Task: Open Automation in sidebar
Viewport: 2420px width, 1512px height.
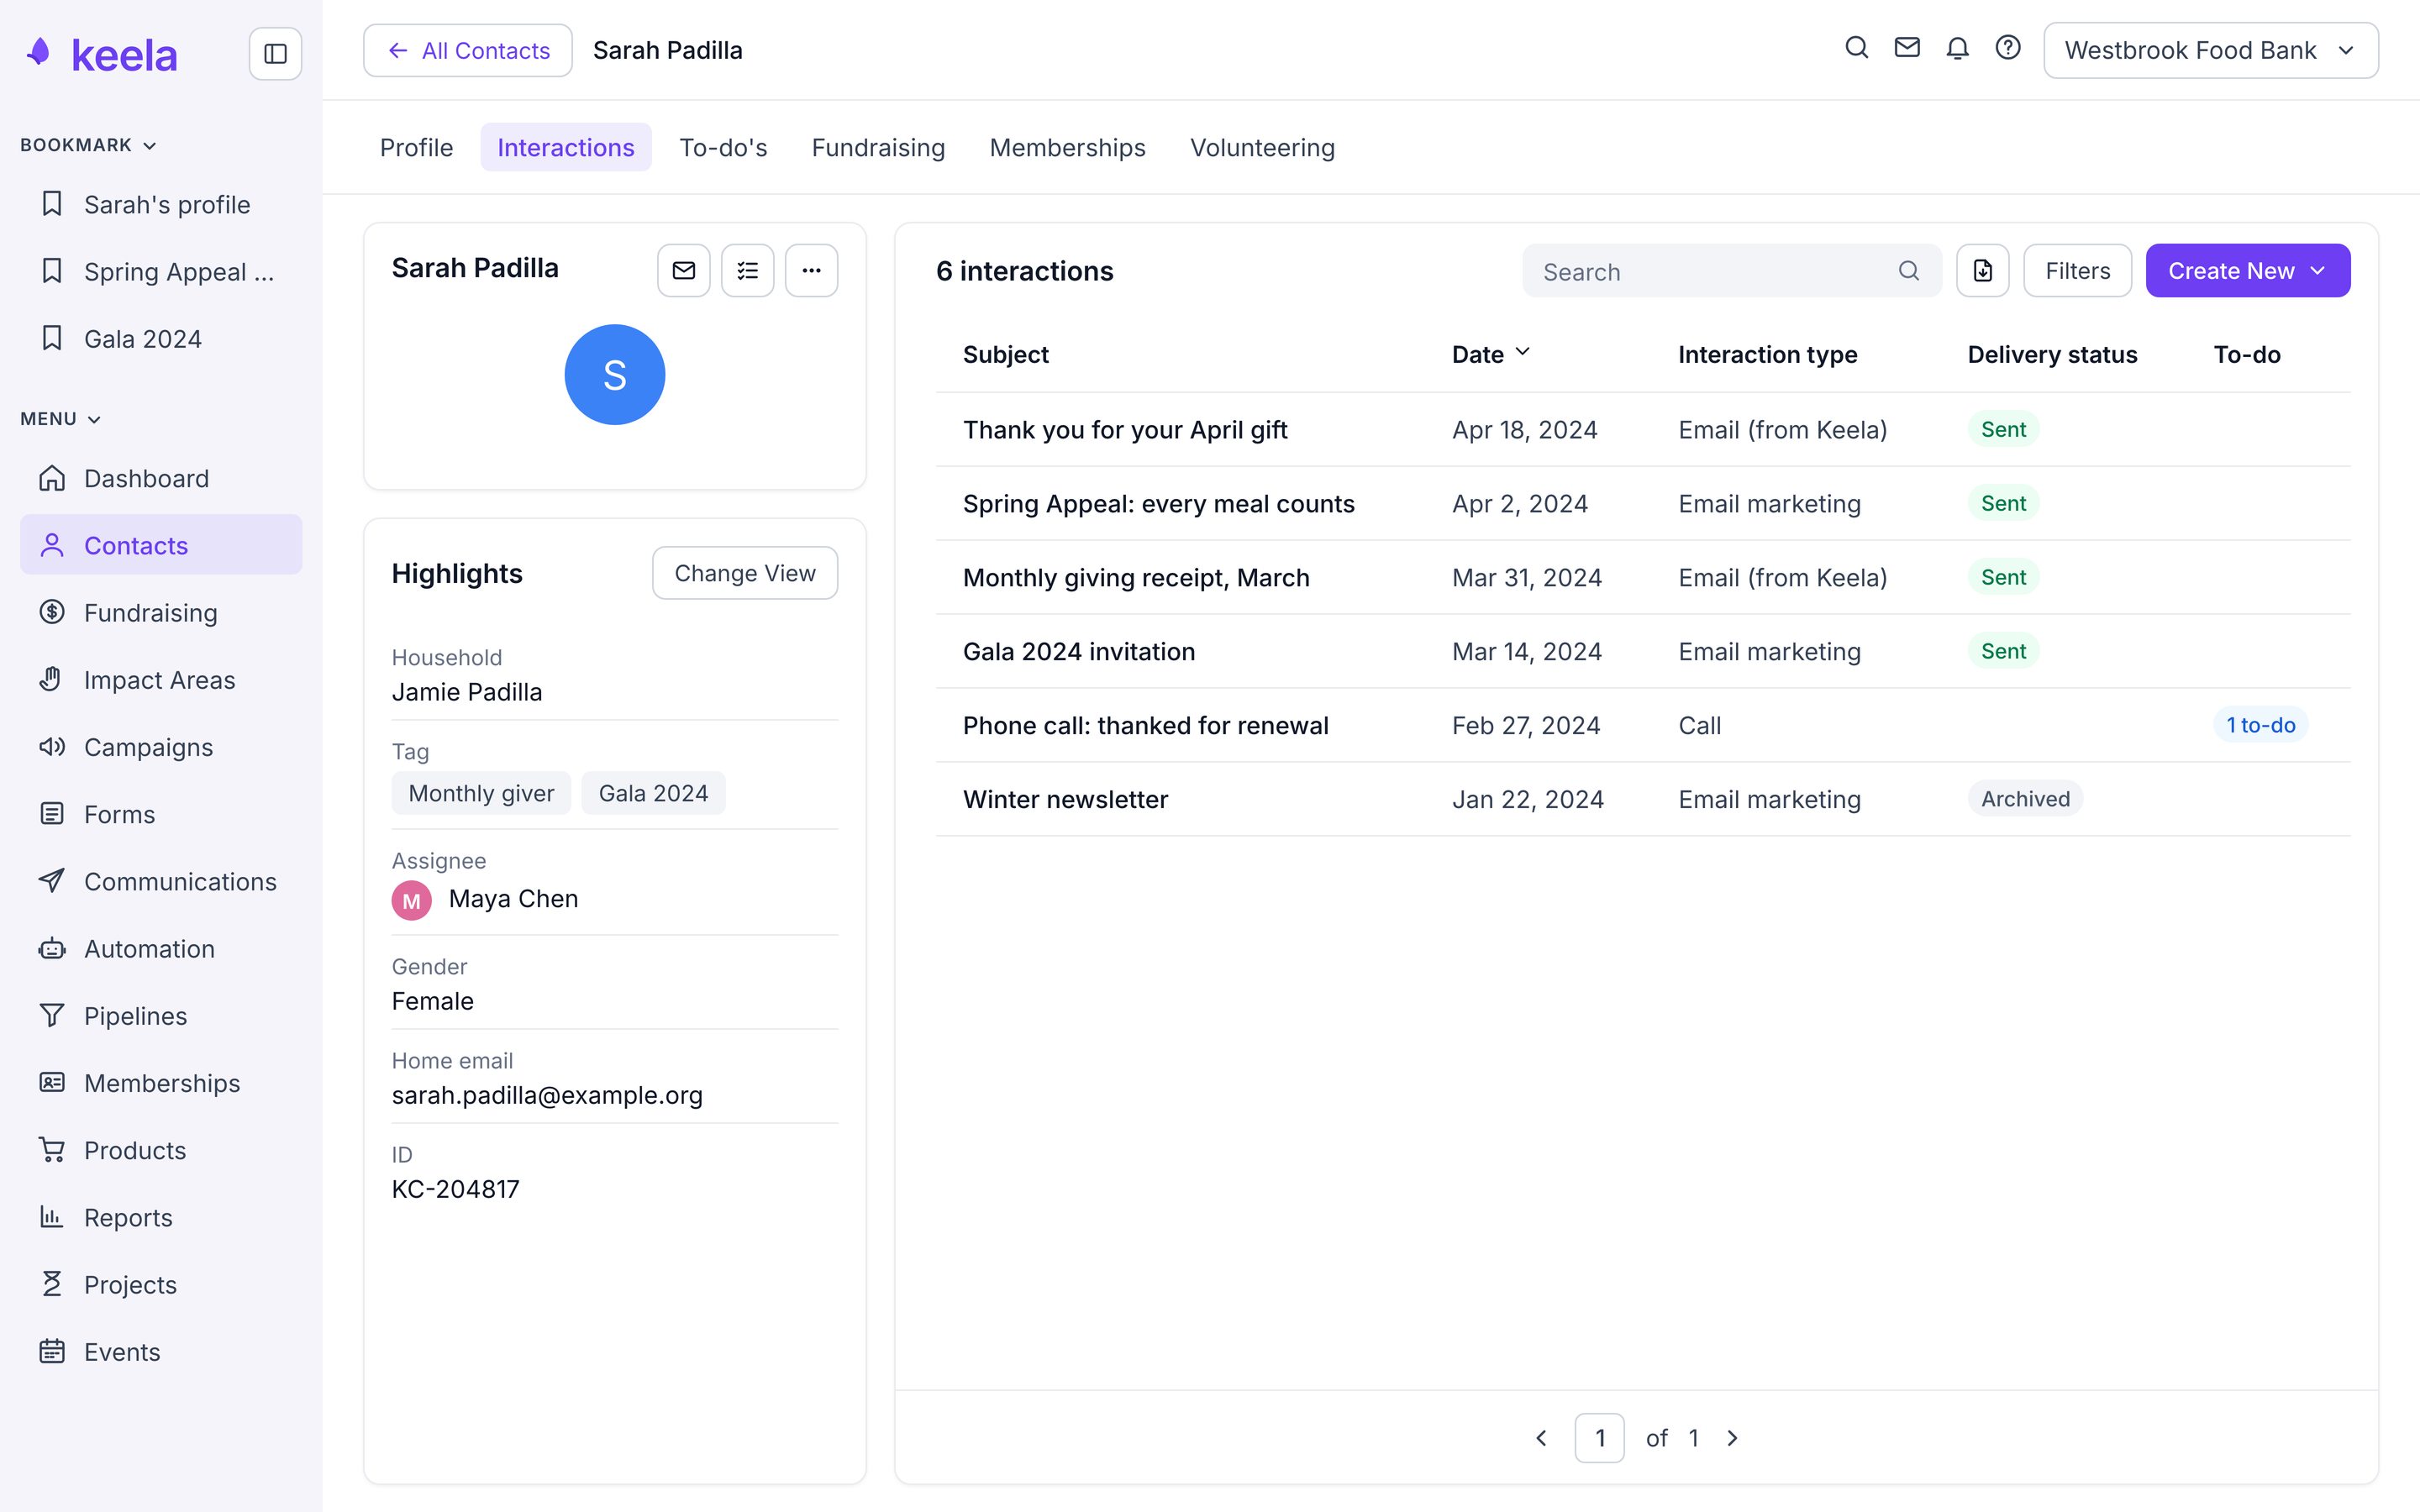Action: [161, 948]
